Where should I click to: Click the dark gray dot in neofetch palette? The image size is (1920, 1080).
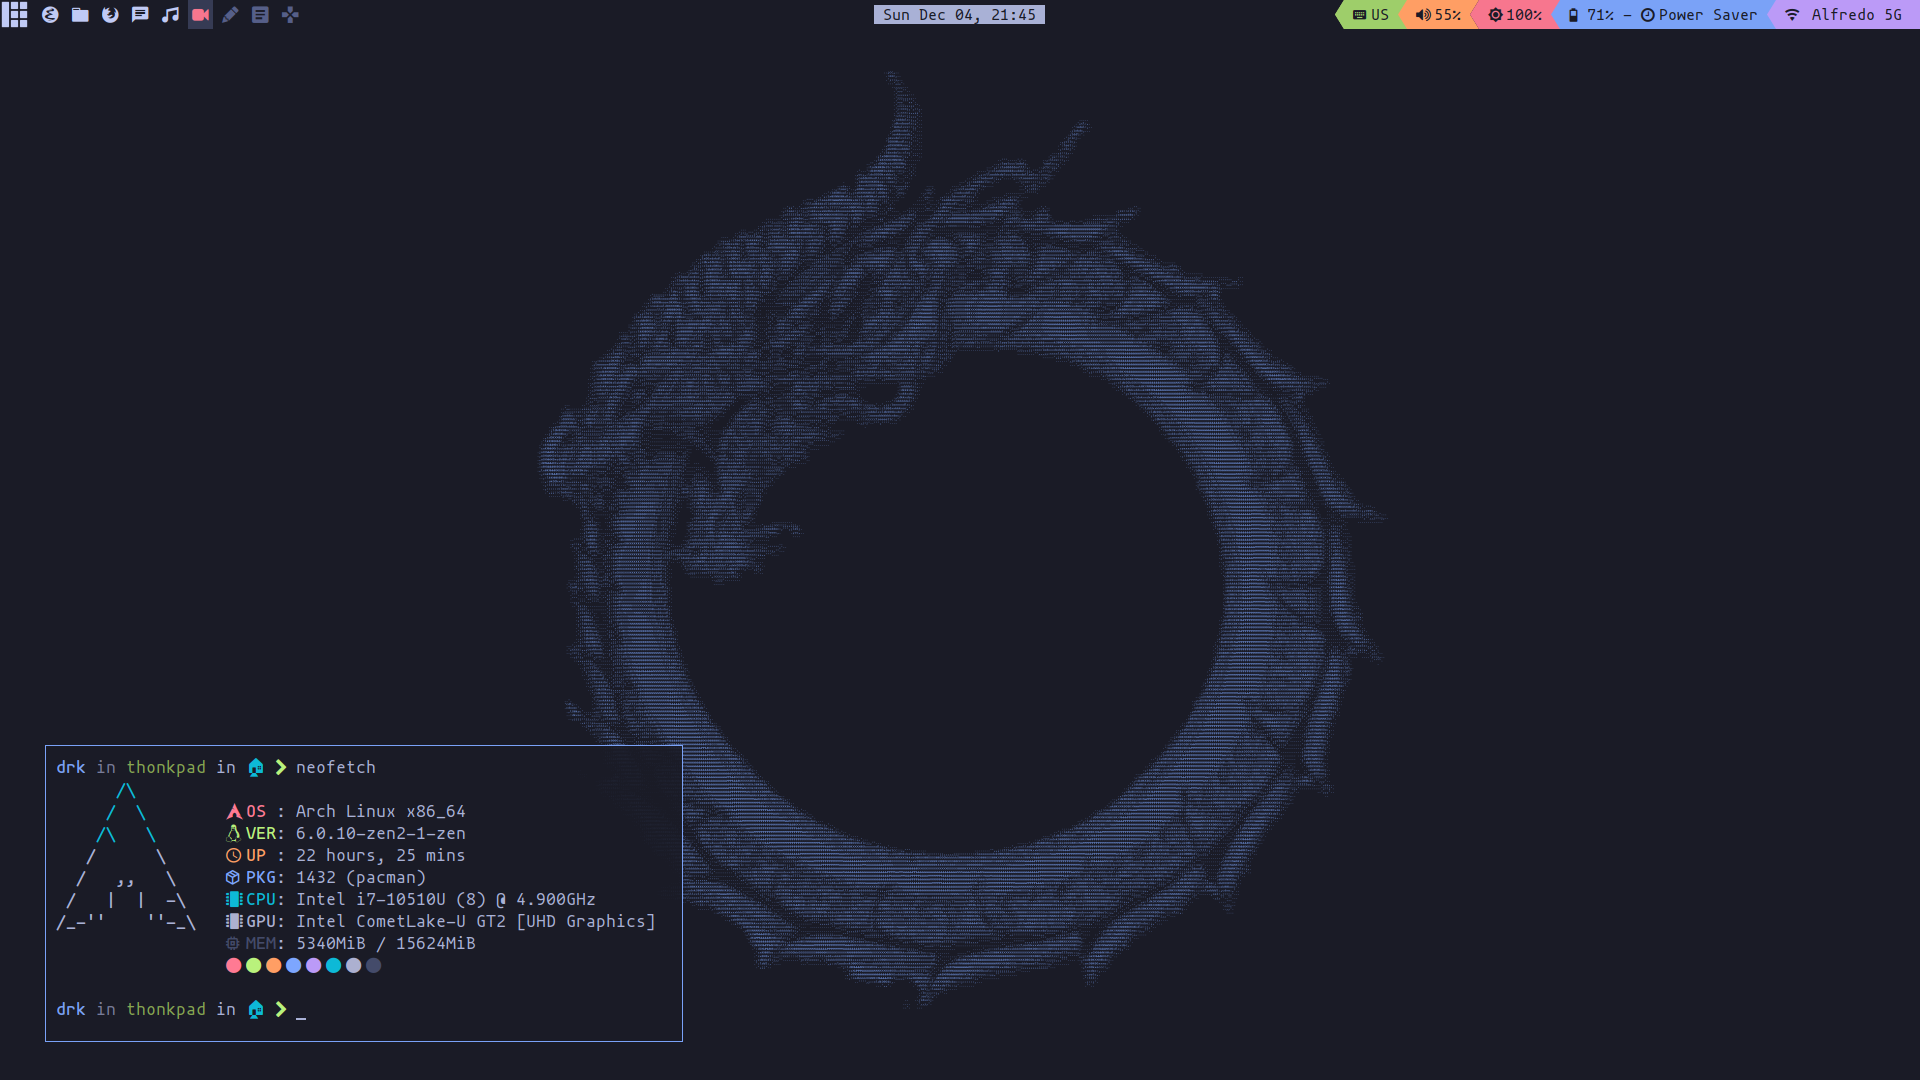(374, 965)
